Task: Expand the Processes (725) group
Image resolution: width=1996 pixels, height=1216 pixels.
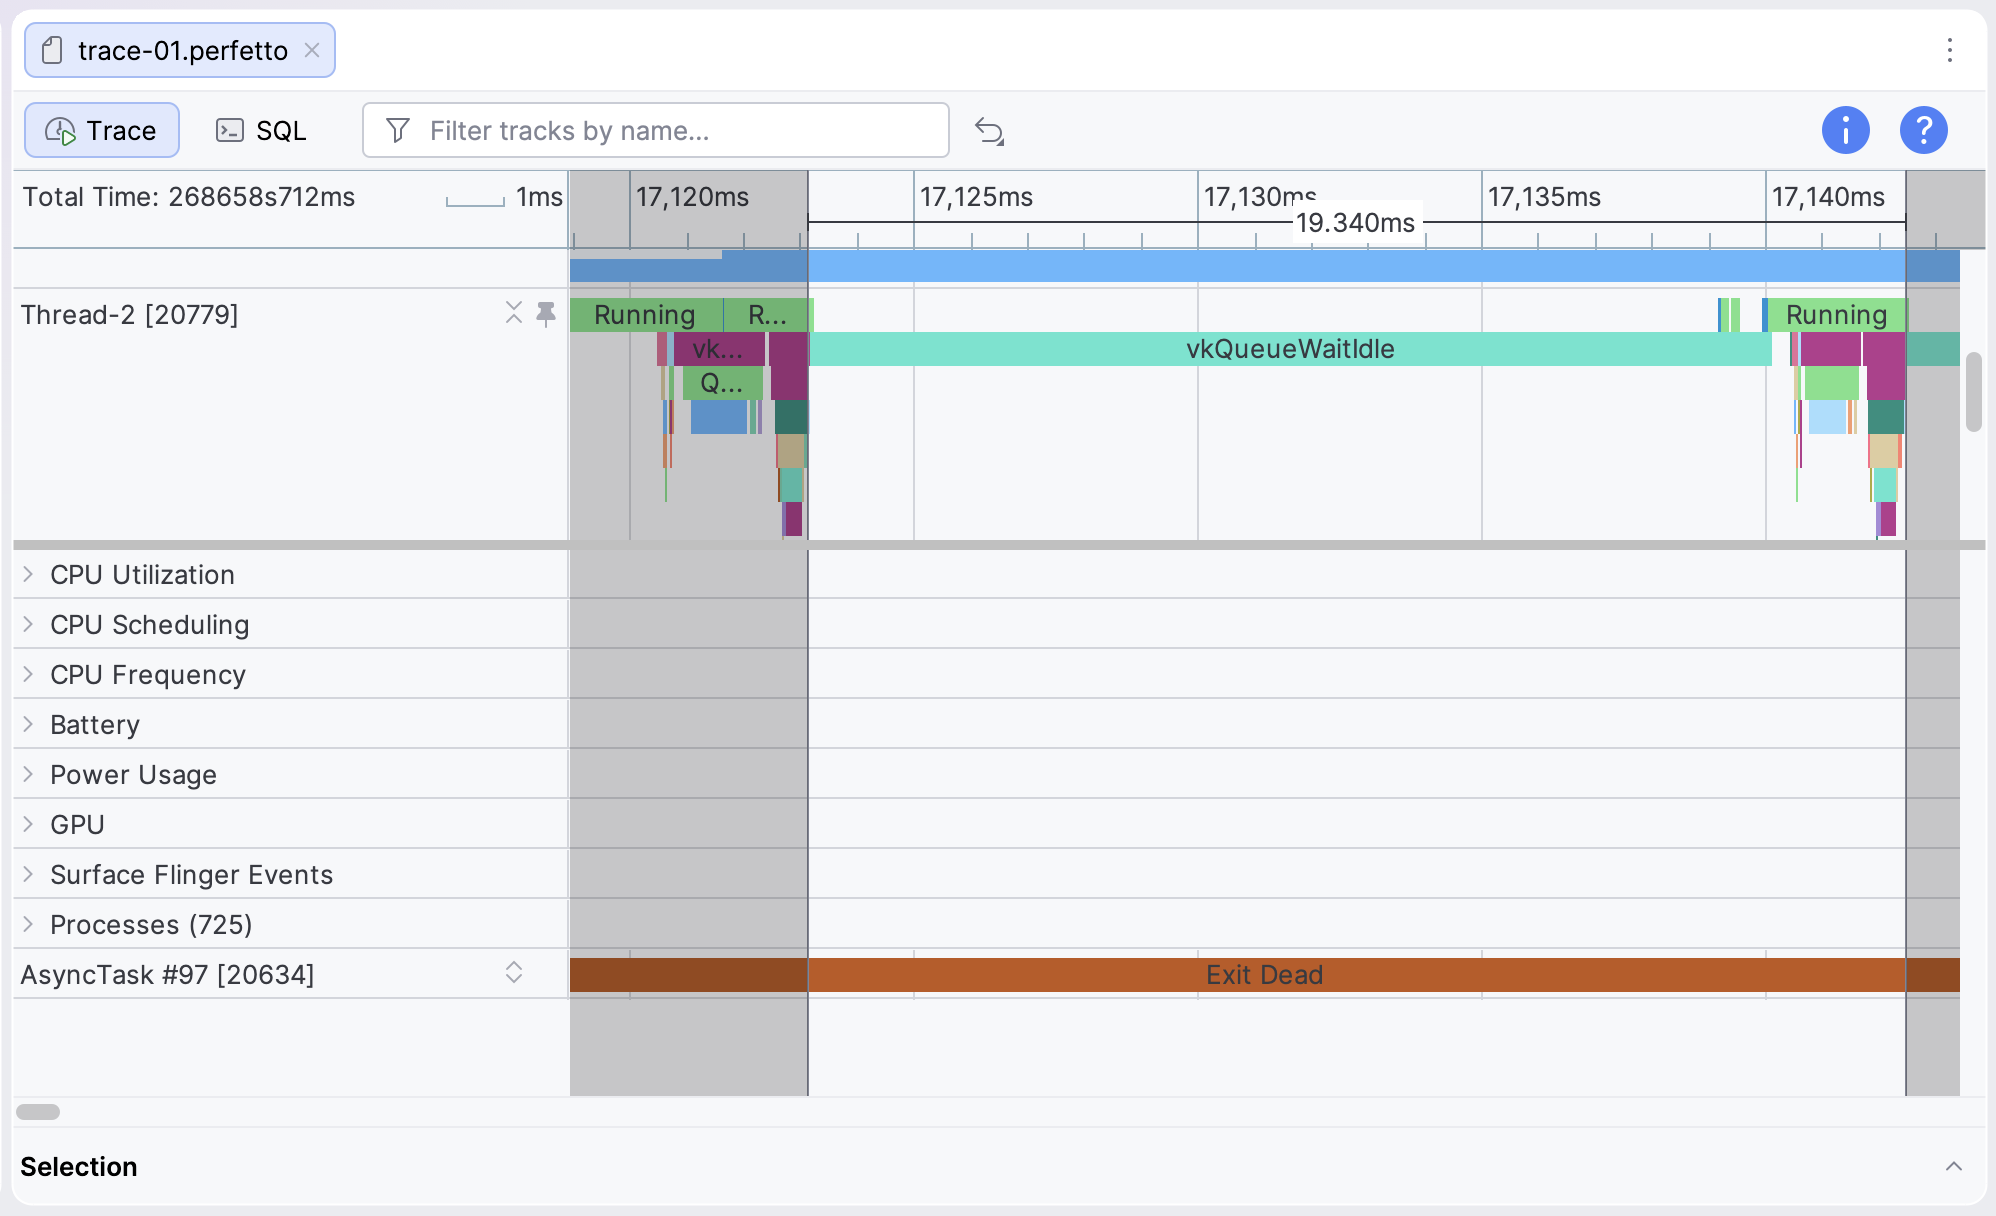Action: pos(28,924)
